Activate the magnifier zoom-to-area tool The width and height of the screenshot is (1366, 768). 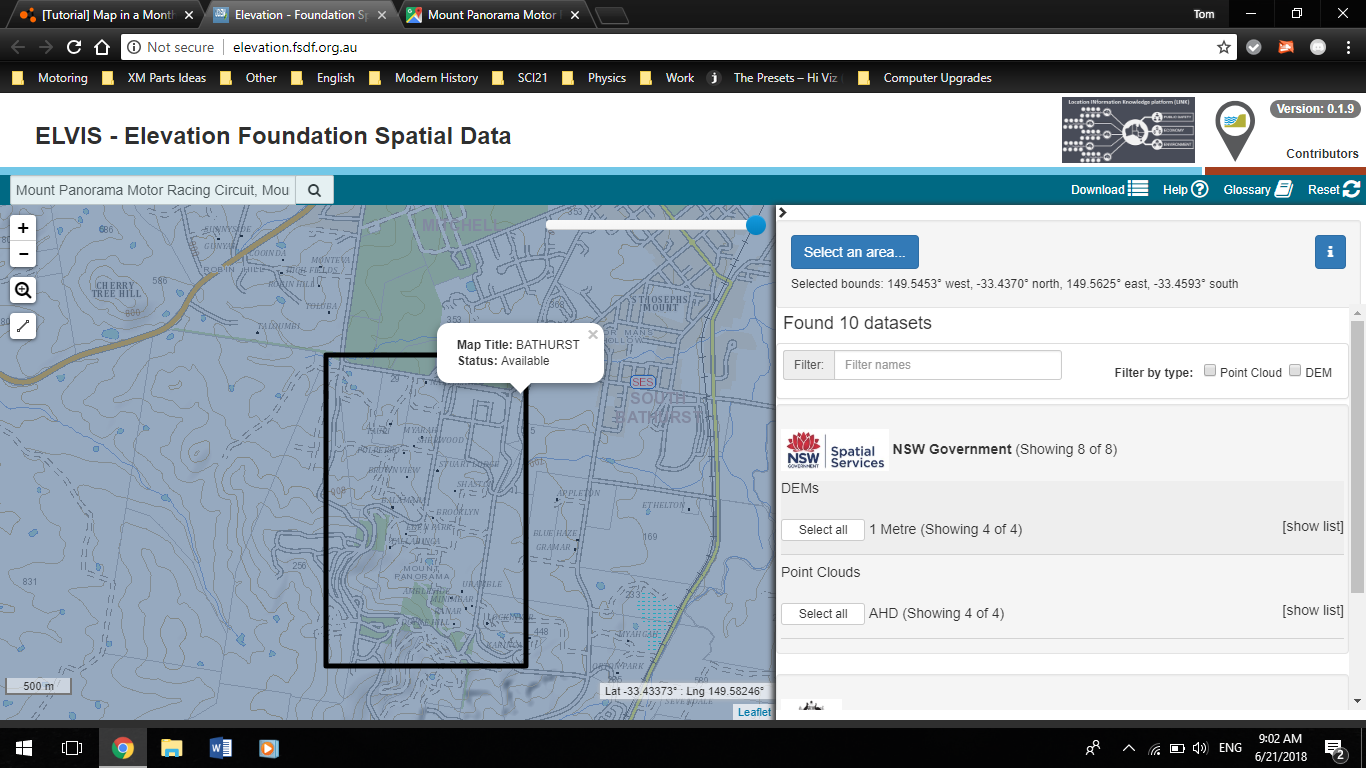23,291
